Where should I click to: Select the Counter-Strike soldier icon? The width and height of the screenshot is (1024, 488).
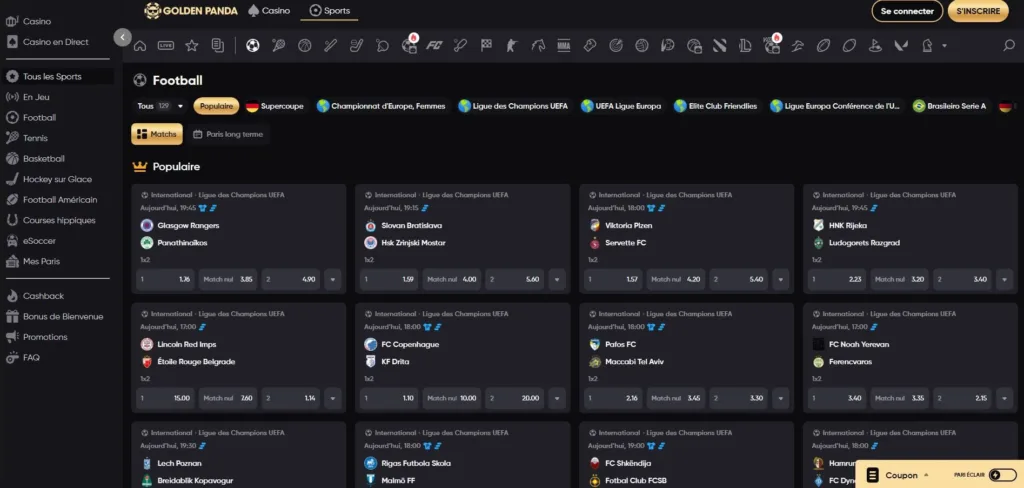coord(511,46)
